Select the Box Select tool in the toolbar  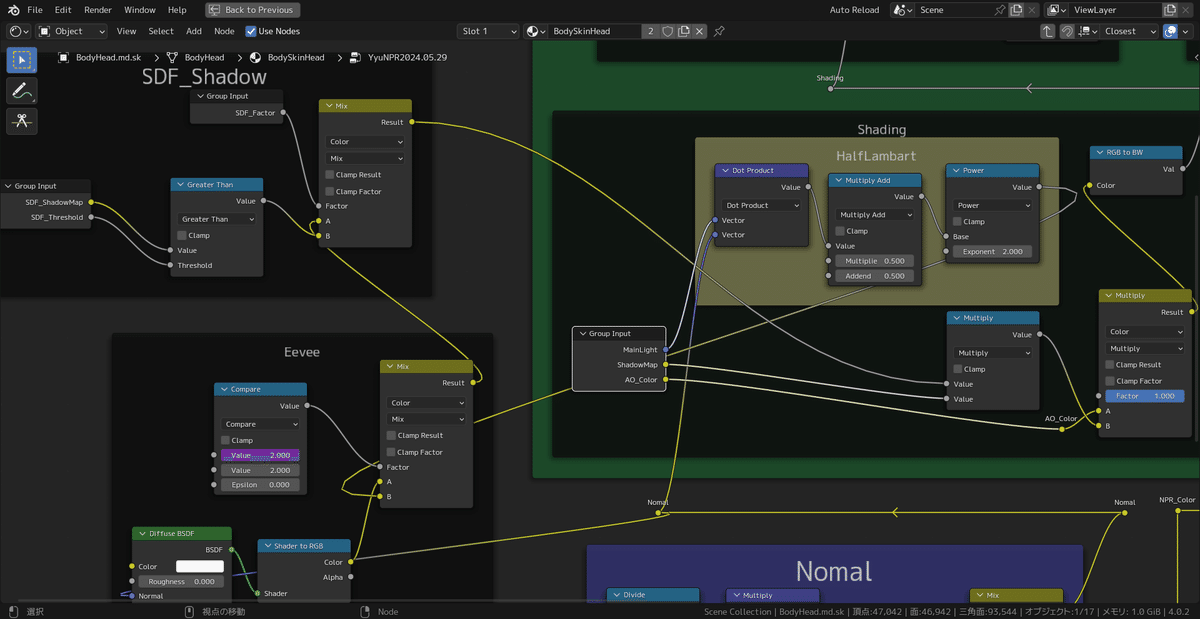tap(21, 60)
